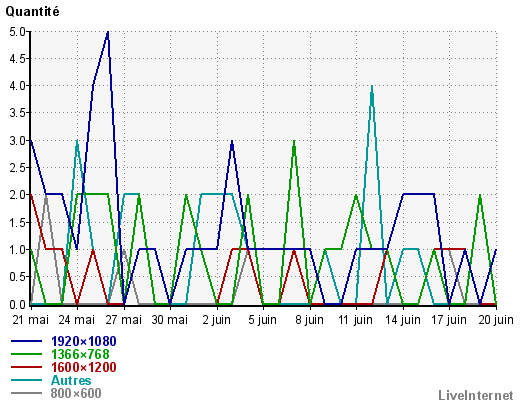Click the 1366×768 legend label

pos(80,354)
